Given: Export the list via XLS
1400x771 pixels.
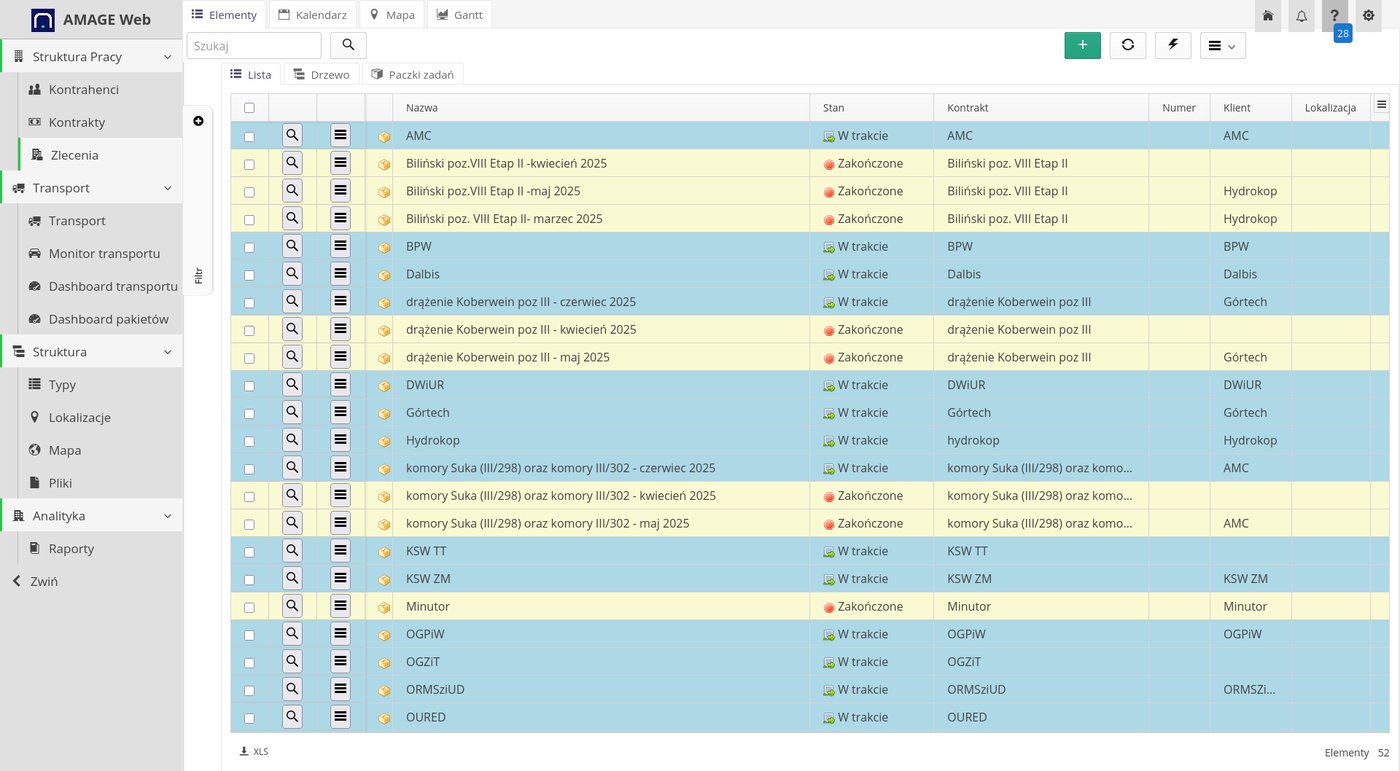Looking at the screenshot, I should 254,751.
